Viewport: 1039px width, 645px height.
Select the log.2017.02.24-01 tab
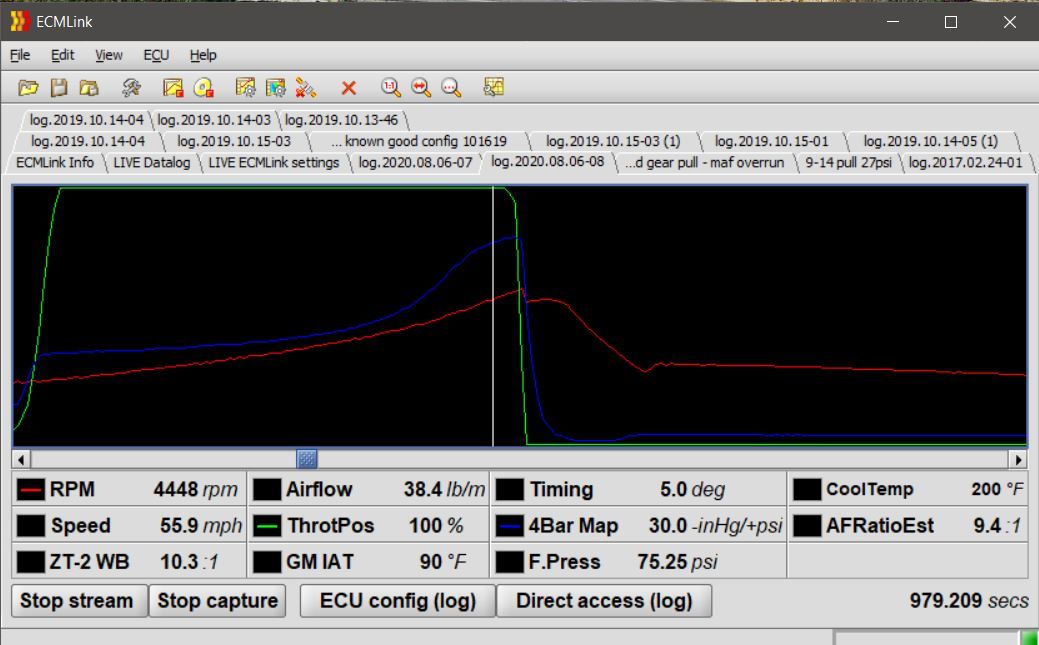click(965, 162)
